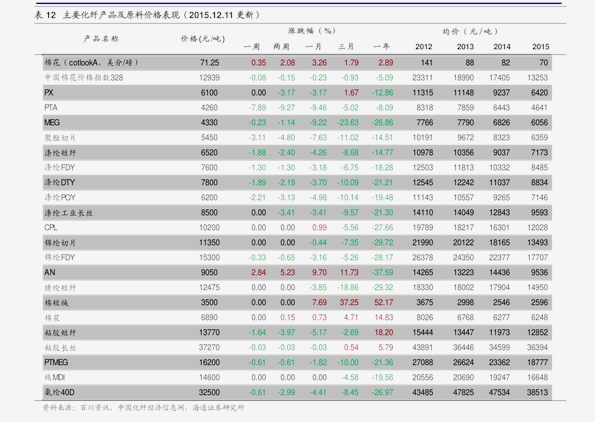Click the table title dated 2015.12.11
Viewport: 595px width, 422px height.
click(147, 15)
